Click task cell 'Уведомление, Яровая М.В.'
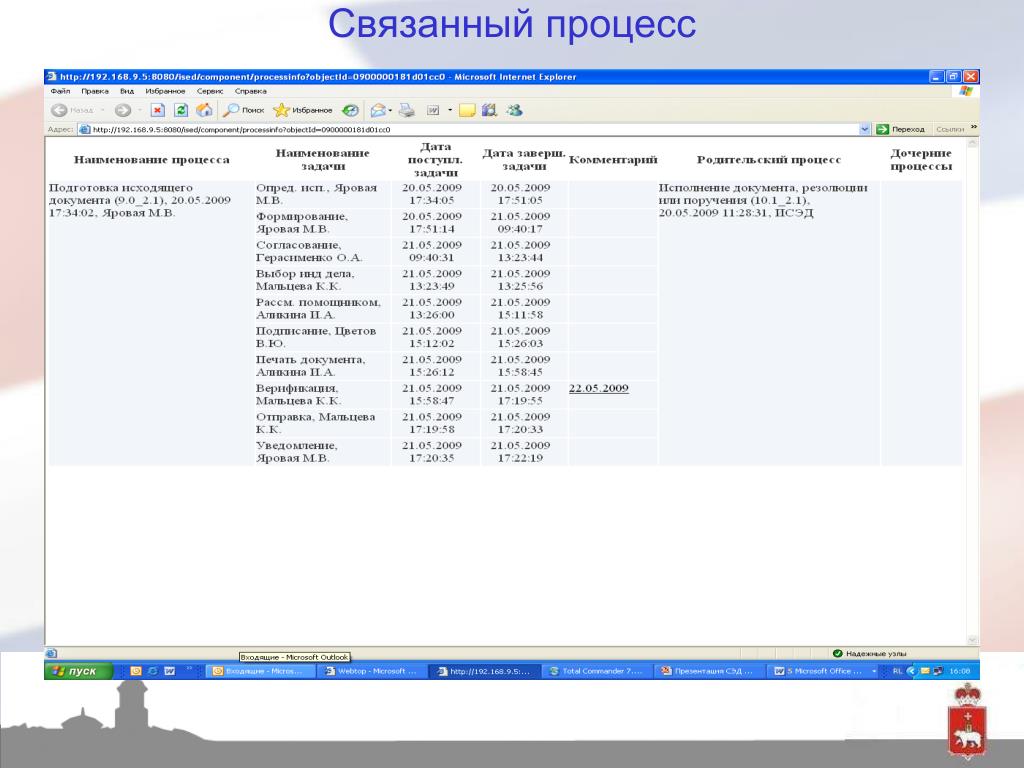This screenshot has width=1024, height=768. (323, 452)
